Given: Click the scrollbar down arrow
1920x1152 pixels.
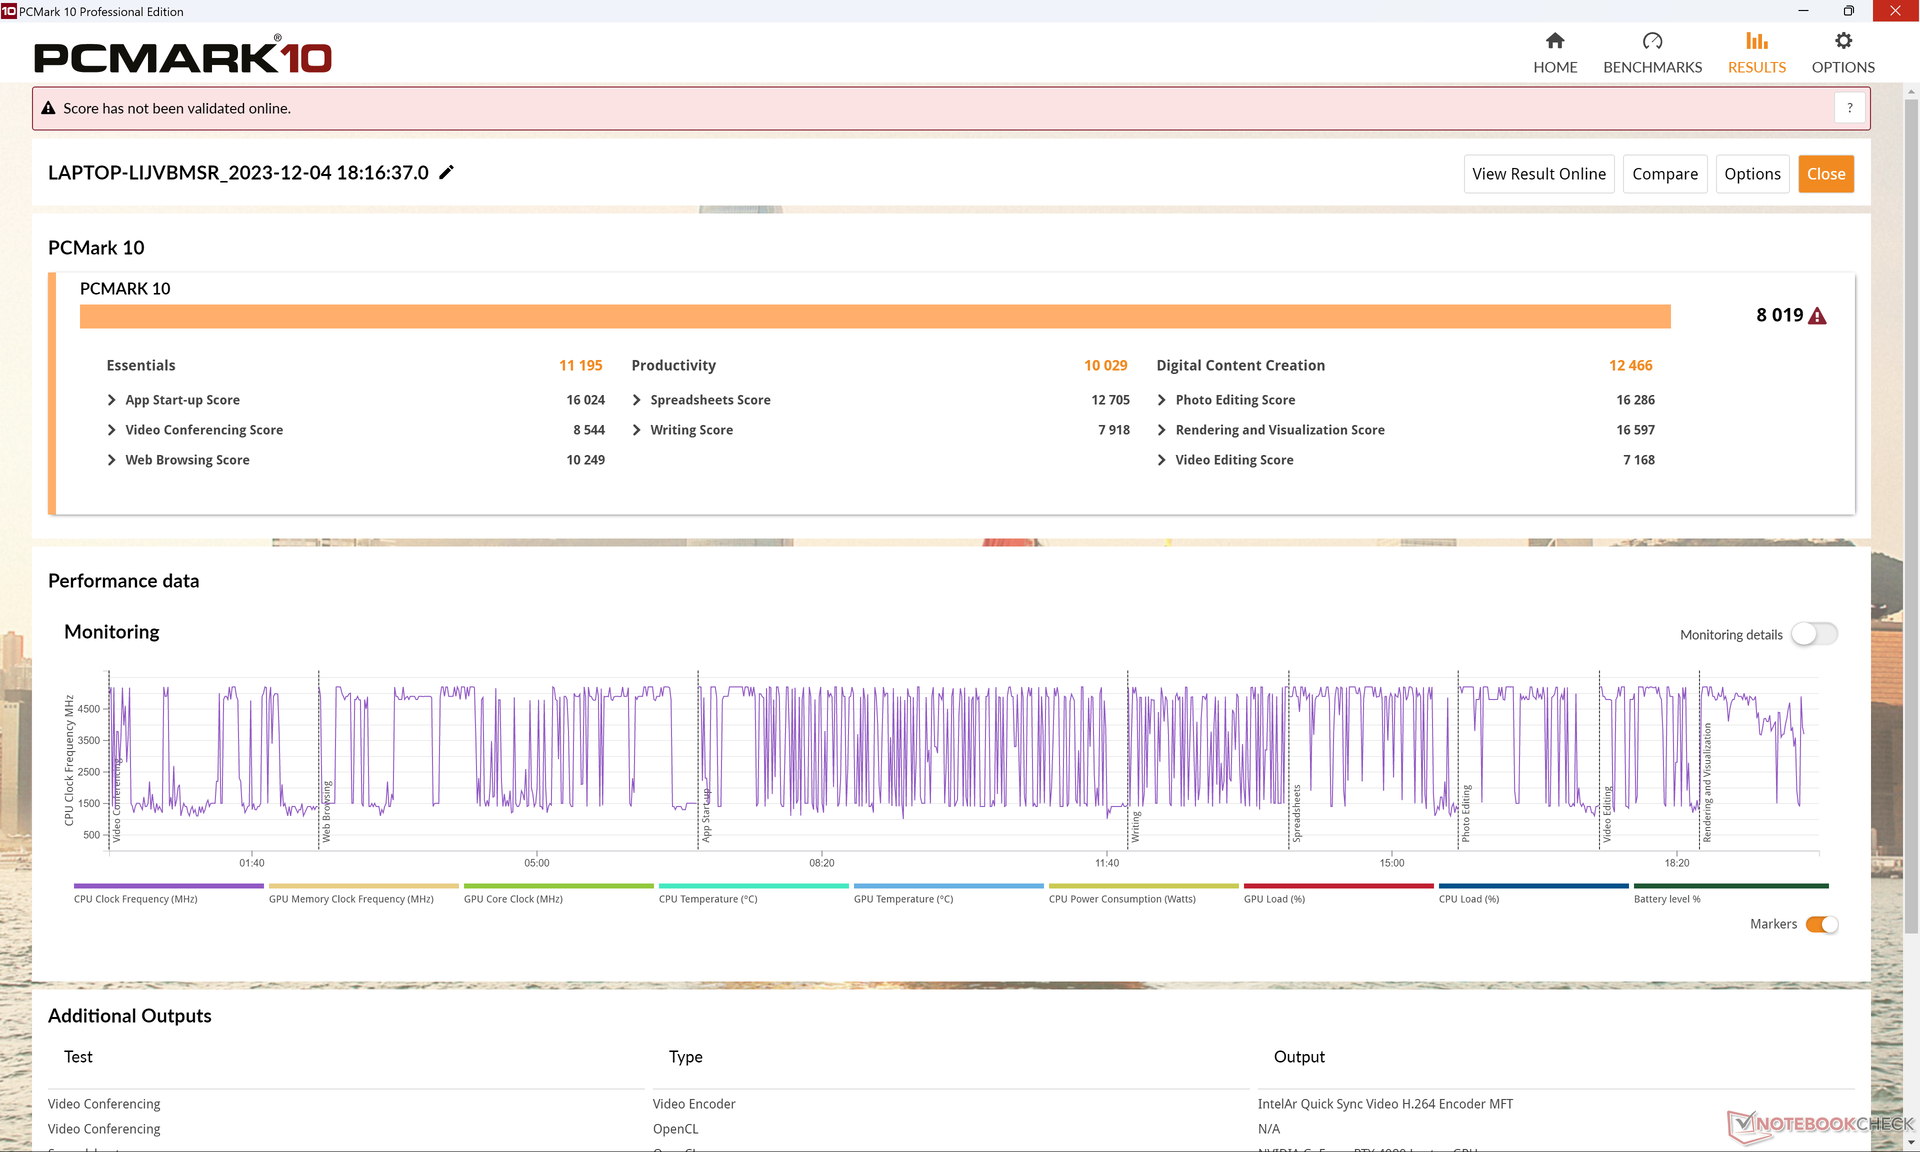Looking at the screenshot, I should 1911,1142.
